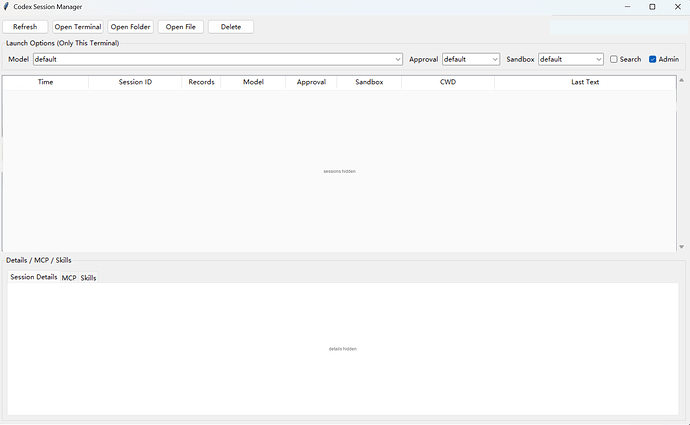Open the Approval dropdown
The width and height of the screenshot is (690, 425).
click(471, 59)
